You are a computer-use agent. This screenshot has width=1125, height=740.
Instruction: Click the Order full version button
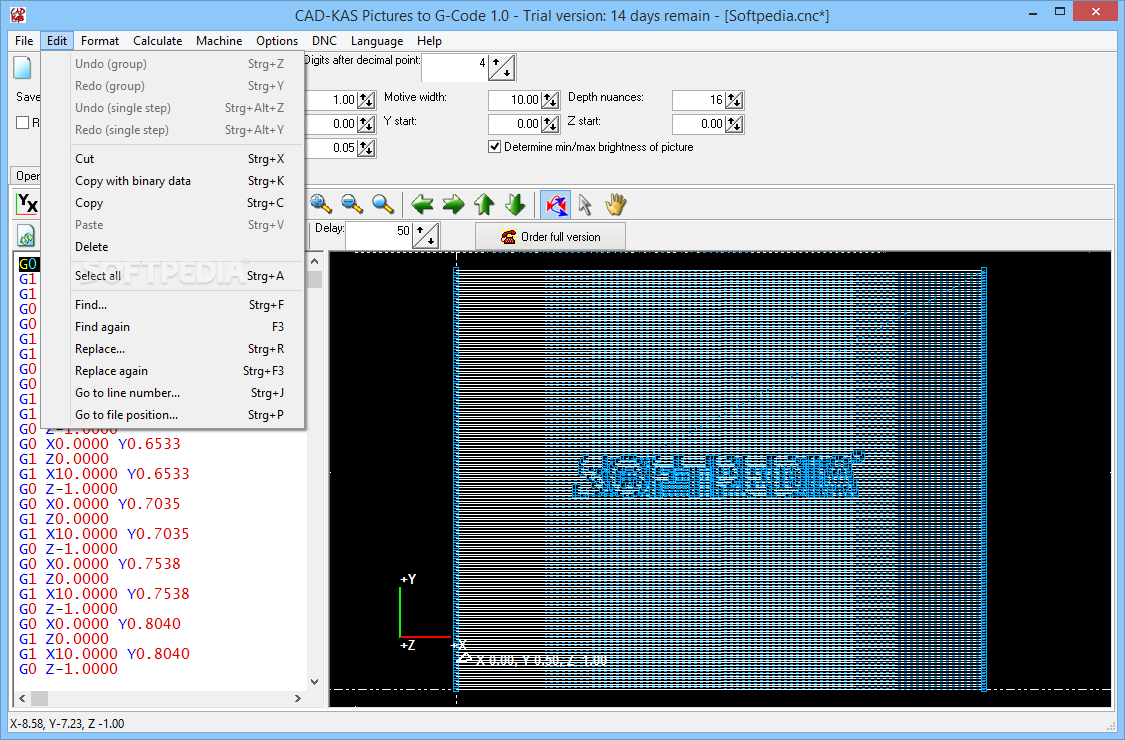click(x=550, y=236)
